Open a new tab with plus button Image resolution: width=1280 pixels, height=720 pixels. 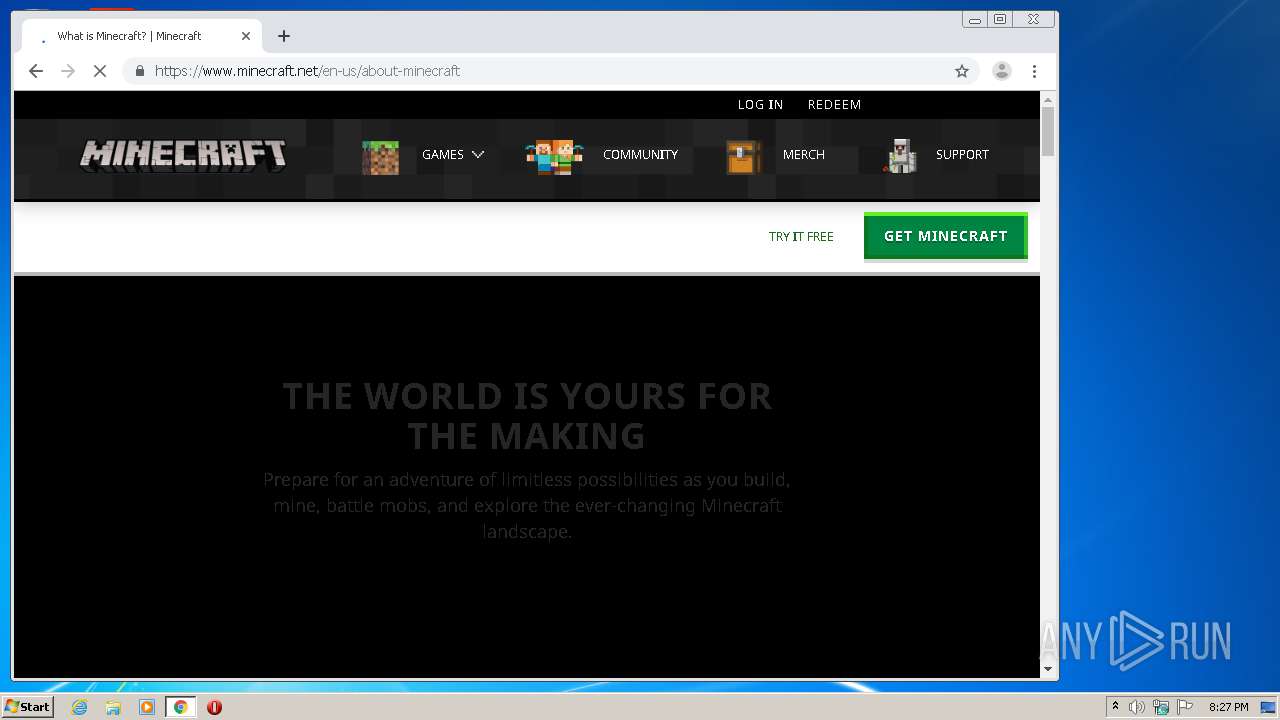pos(284,36)
